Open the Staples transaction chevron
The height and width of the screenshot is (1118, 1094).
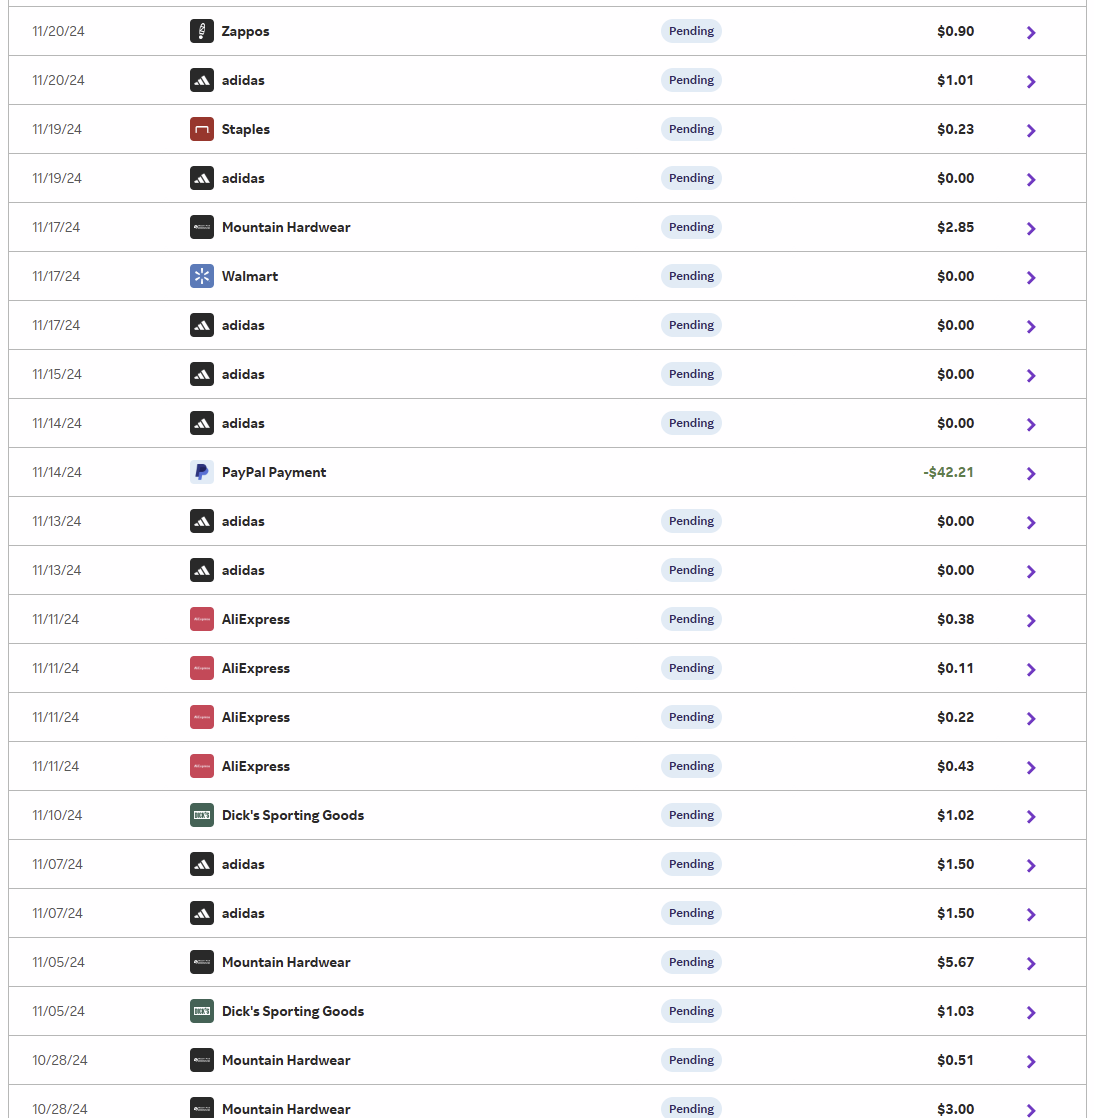click(x=1031, y=130)
